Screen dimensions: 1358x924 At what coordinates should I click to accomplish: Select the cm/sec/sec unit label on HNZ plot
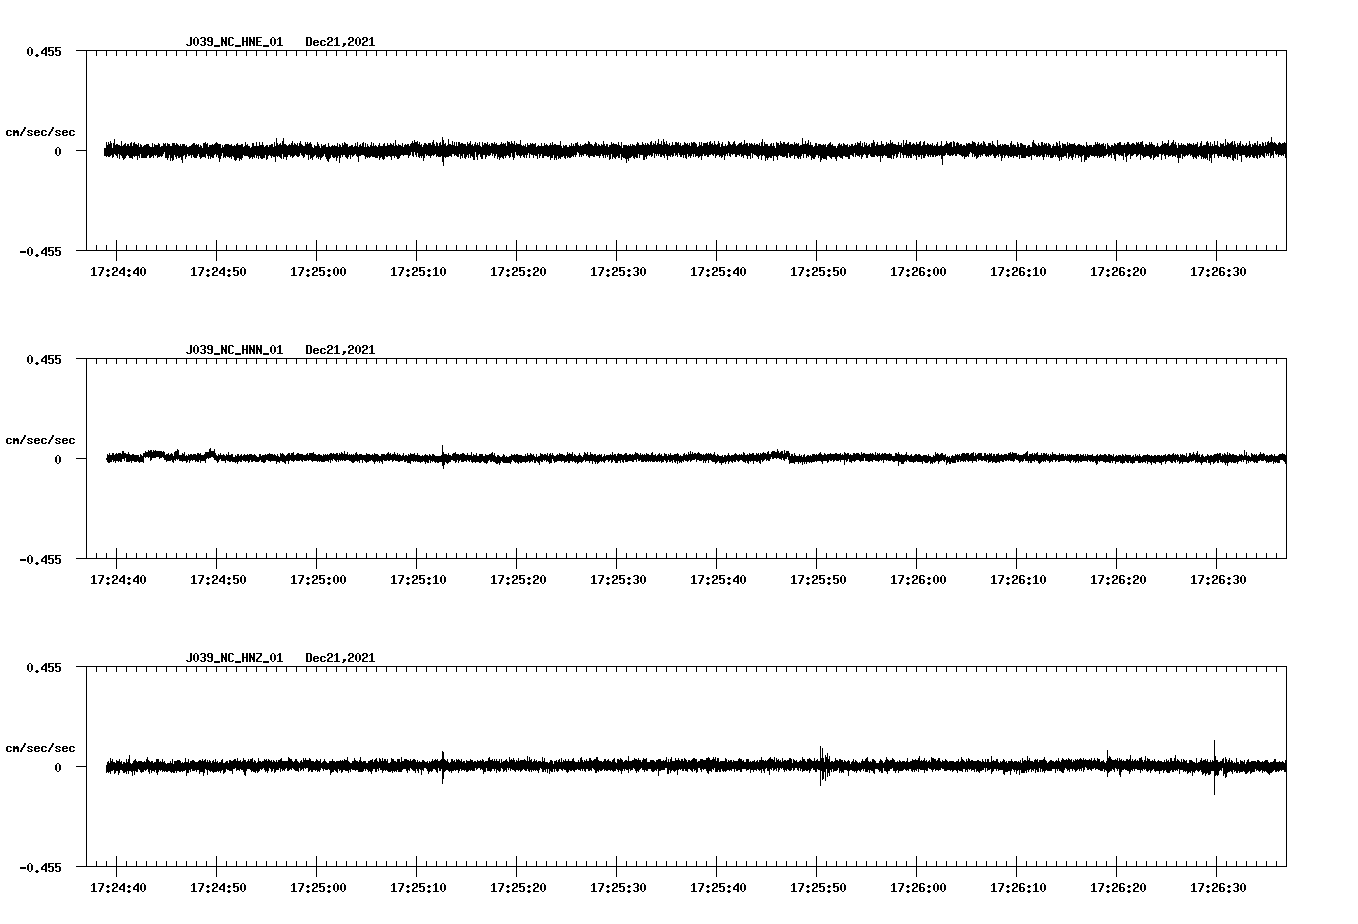click(x=41, y=748)
